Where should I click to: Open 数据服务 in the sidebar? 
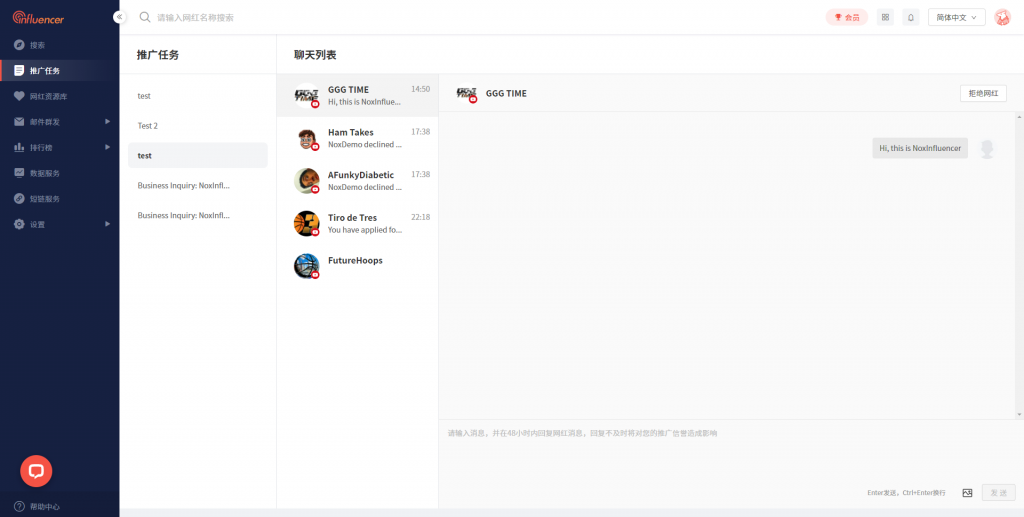[45, 173]
